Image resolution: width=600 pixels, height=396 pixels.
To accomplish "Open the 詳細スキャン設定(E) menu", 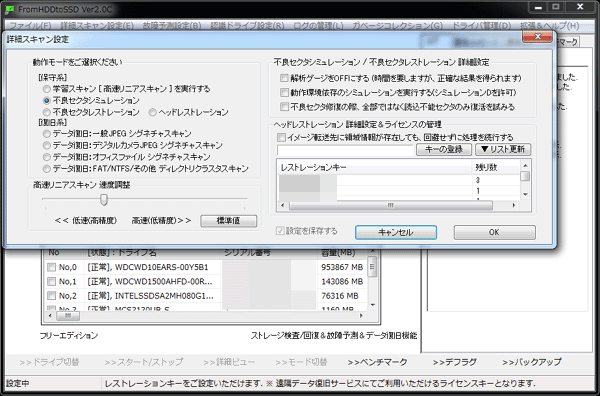I will (x=97, y=26).
